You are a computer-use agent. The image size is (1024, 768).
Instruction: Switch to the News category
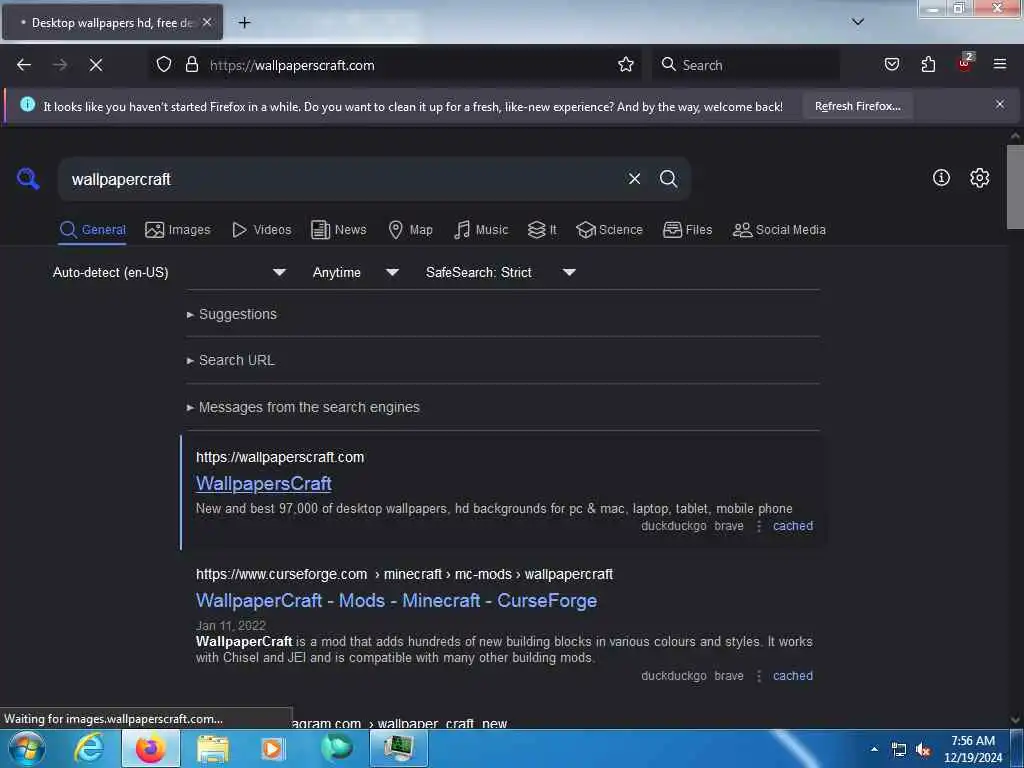pyautogui.click(x=338, y=230)
